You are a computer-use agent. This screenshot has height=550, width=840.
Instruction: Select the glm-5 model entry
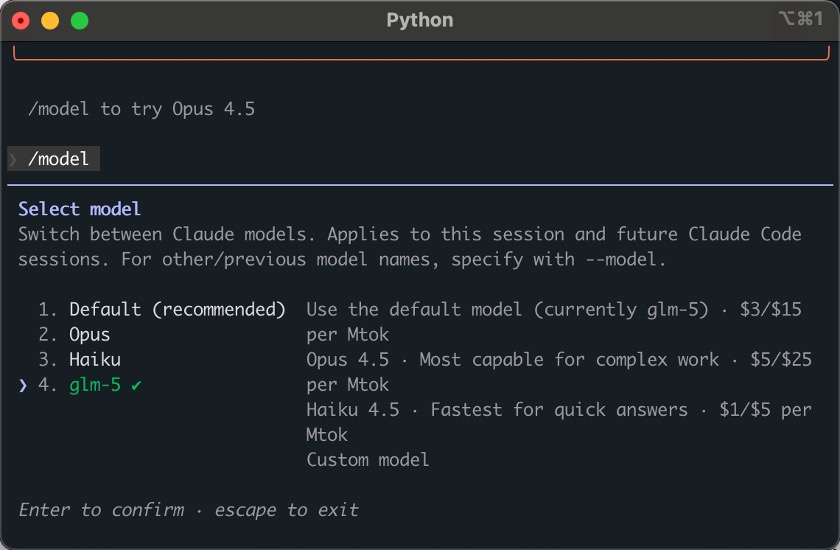click(95, 385)
